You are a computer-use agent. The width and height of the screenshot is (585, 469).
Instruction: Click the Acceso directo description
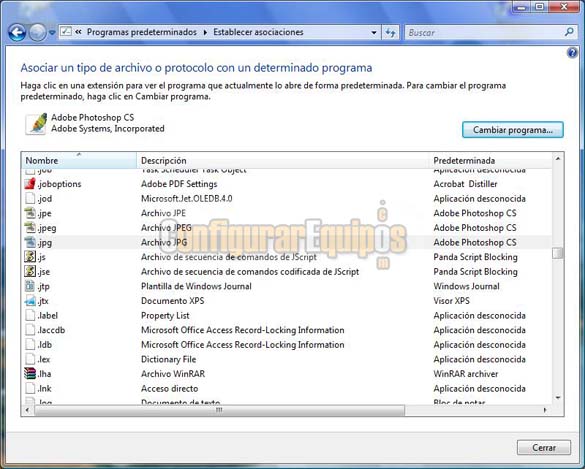click(170, 388)
